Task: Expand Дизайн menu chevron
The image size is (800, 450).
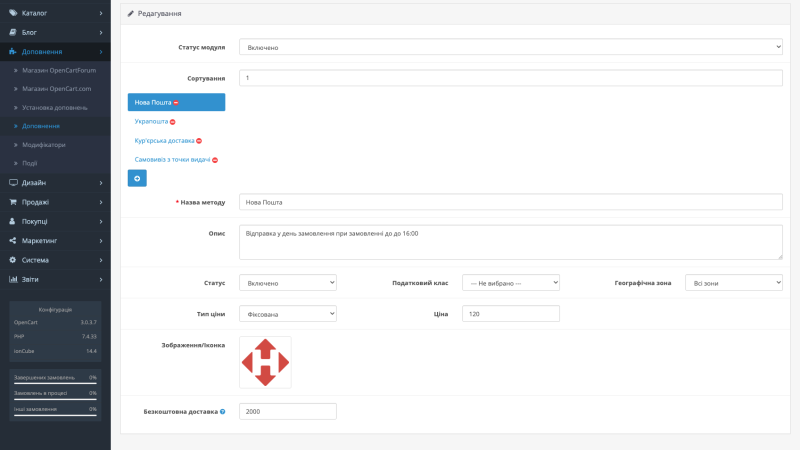Action: coord(101,183)
